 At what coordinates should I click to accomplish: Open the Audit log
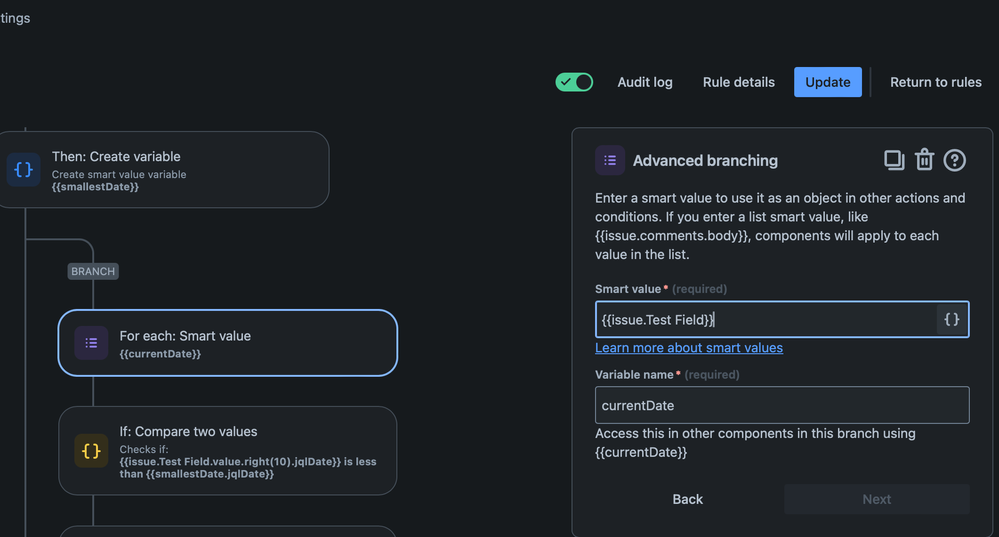pos(645,82)
